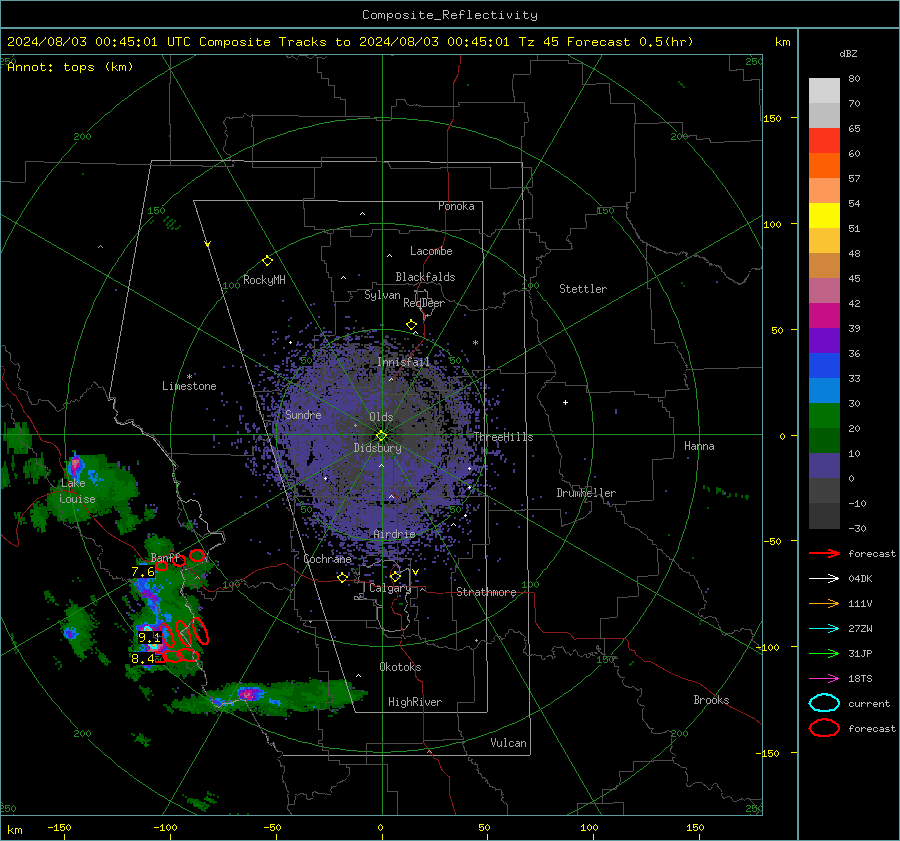Click the 9.1 storm top label

149,638
